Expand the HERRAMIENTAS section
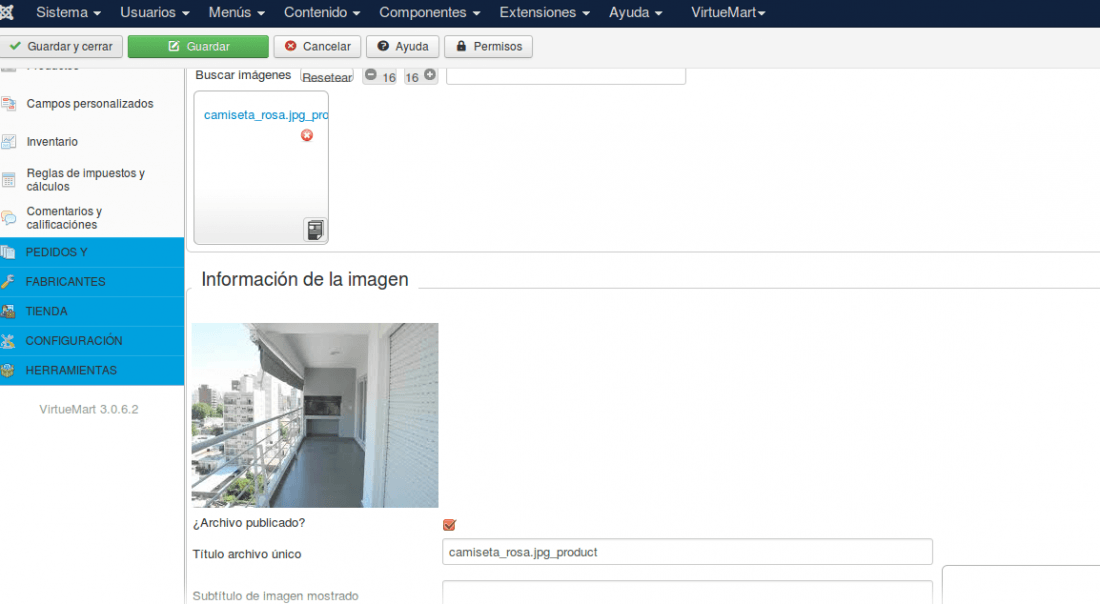This screenshot has width=1100, height=604. (x=92, y=370)
